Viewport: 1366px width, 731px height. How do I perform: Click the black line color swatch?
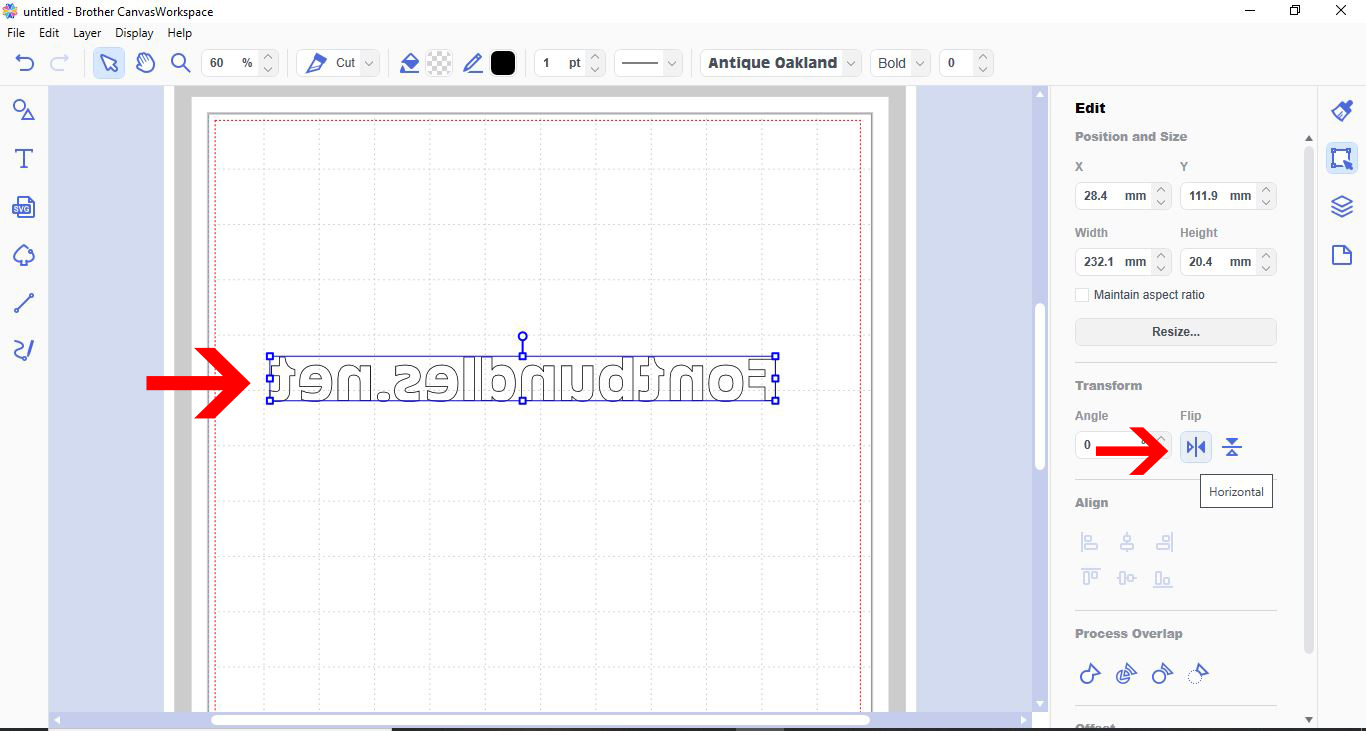click(503, 63)
